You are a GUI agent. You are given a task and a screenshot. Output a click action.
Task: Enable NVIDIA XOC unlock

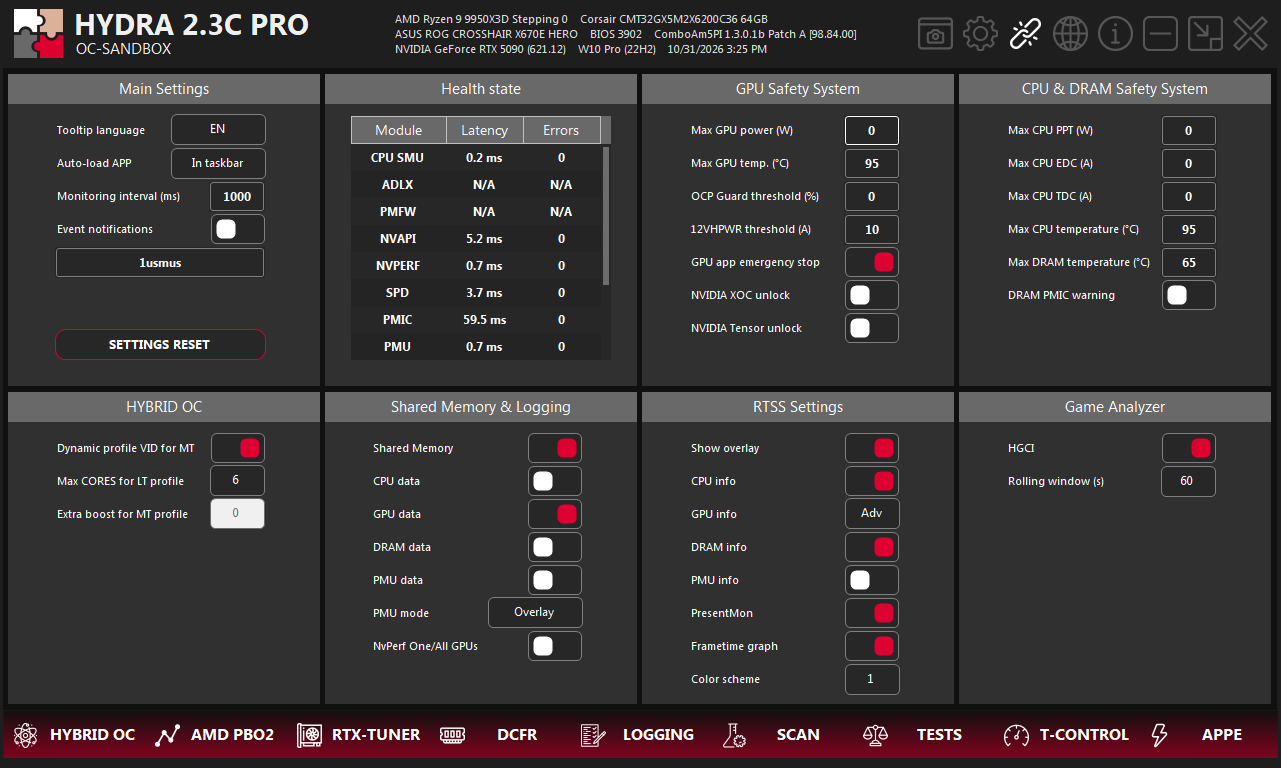[x=872, y=295]
